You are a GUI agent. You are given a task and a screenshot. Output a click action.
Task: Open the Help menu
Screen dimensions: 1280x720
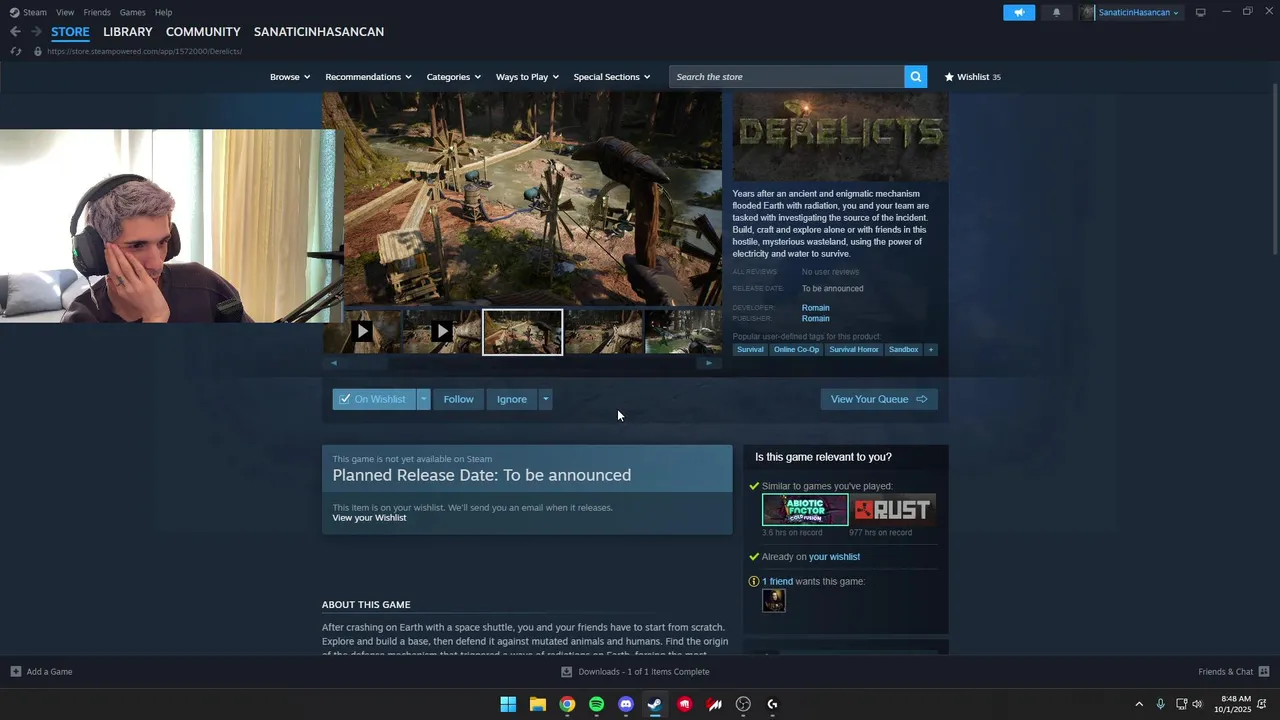(x=164, y=12)
